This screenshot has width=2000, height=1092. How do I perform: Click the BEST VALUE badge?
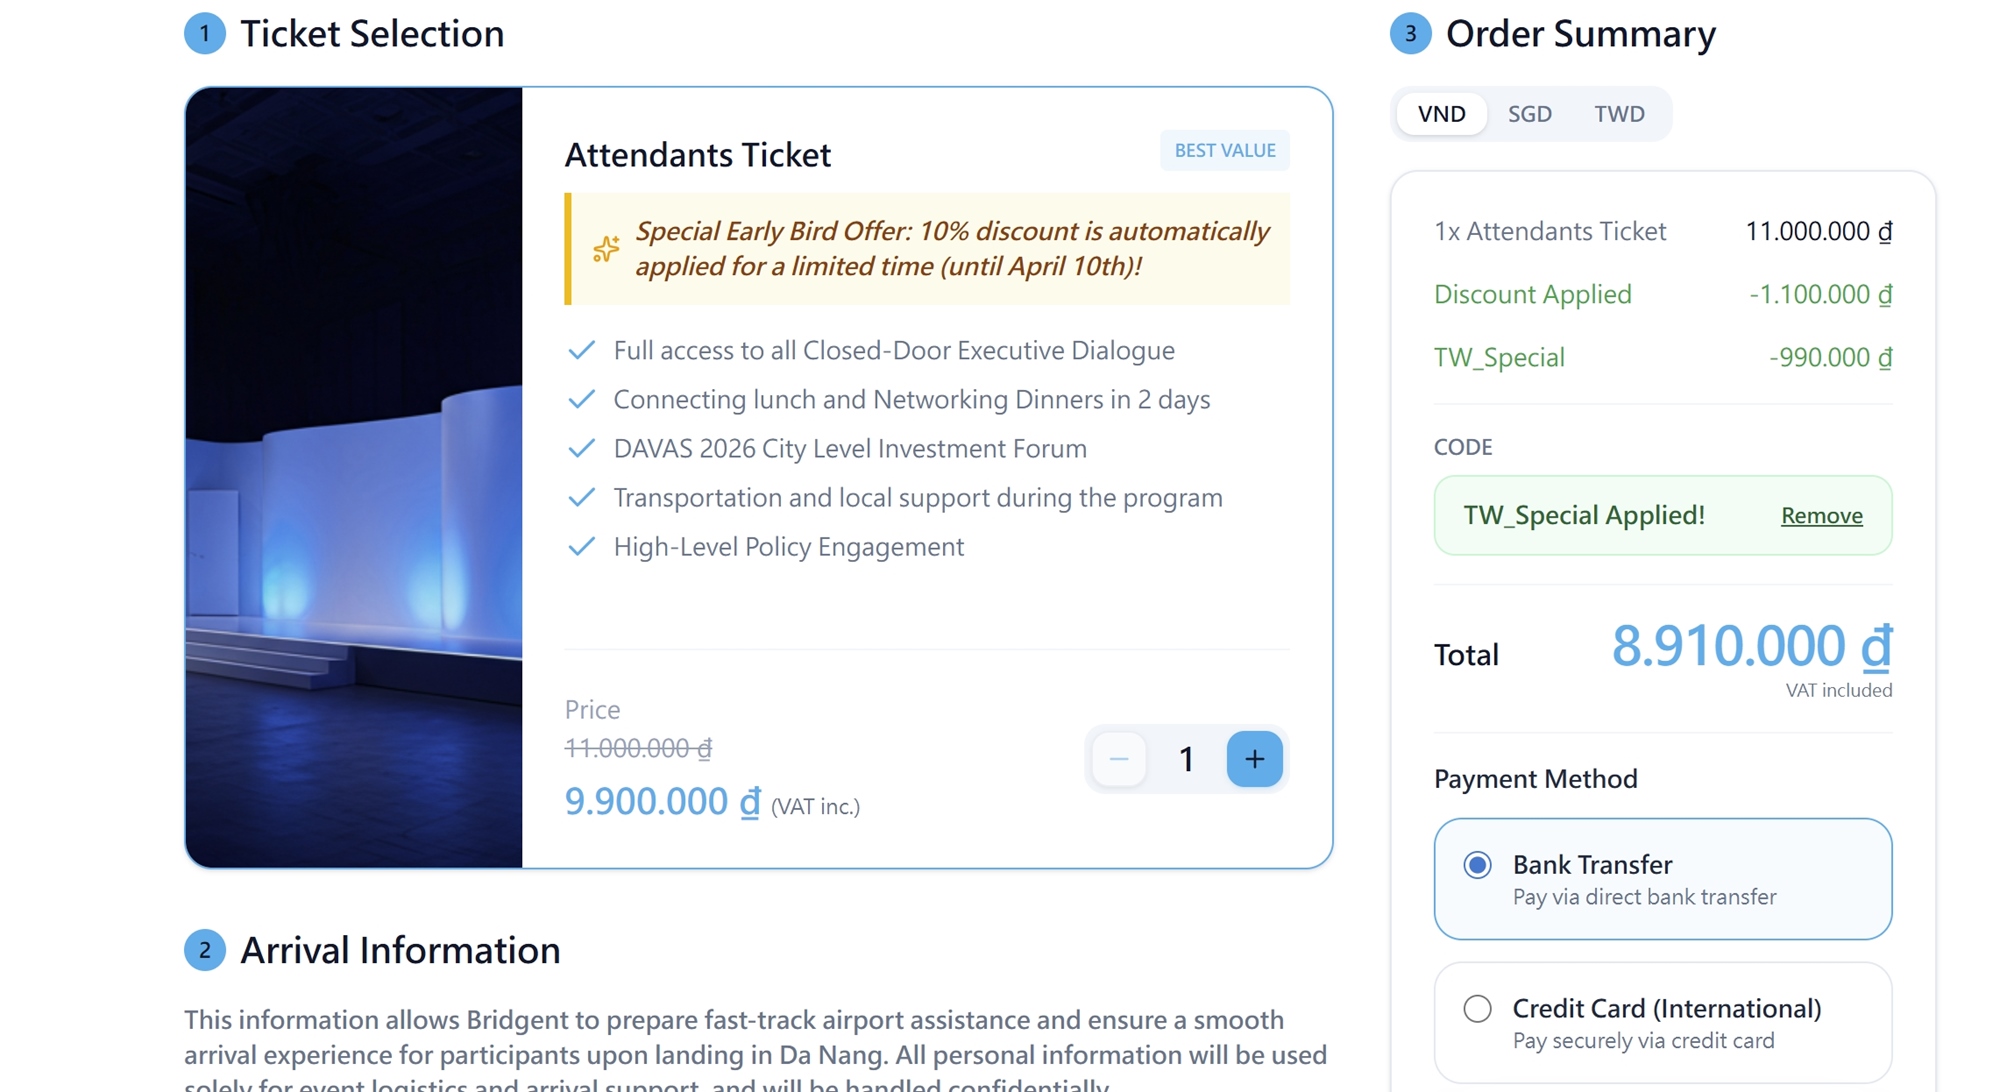click(1224, 150)
